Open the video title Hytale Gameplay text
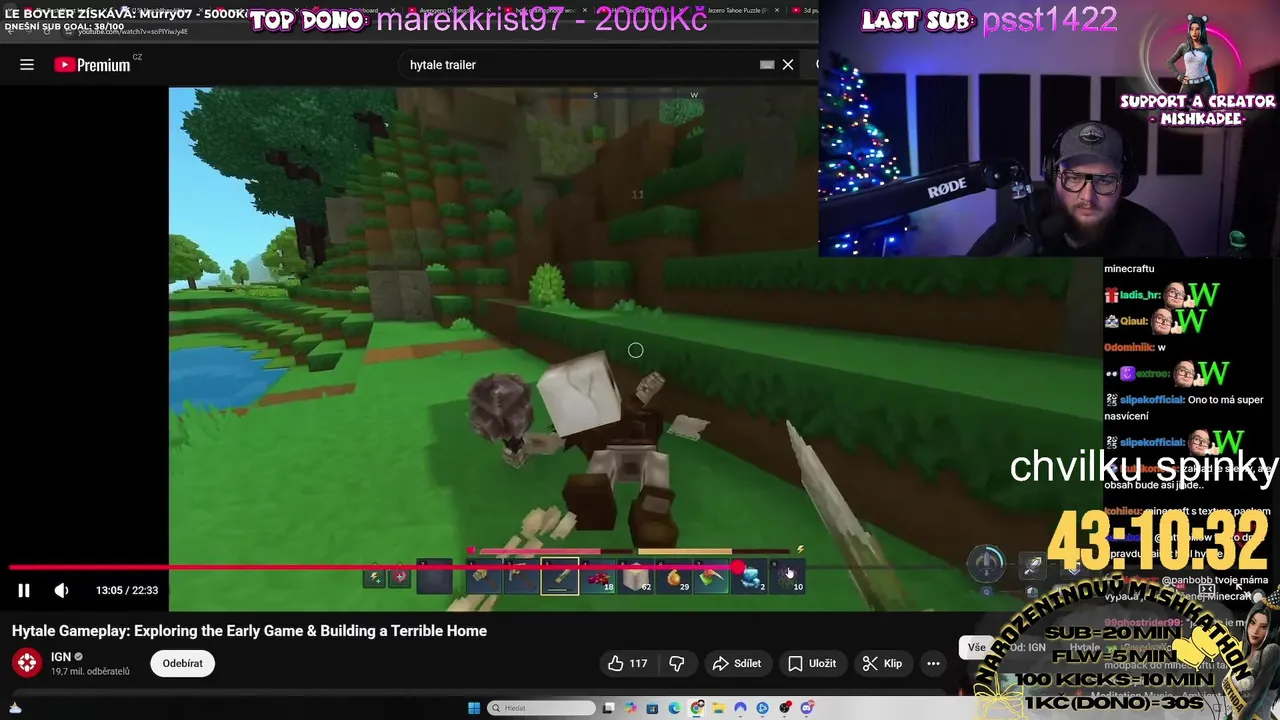 coord(249,631)
